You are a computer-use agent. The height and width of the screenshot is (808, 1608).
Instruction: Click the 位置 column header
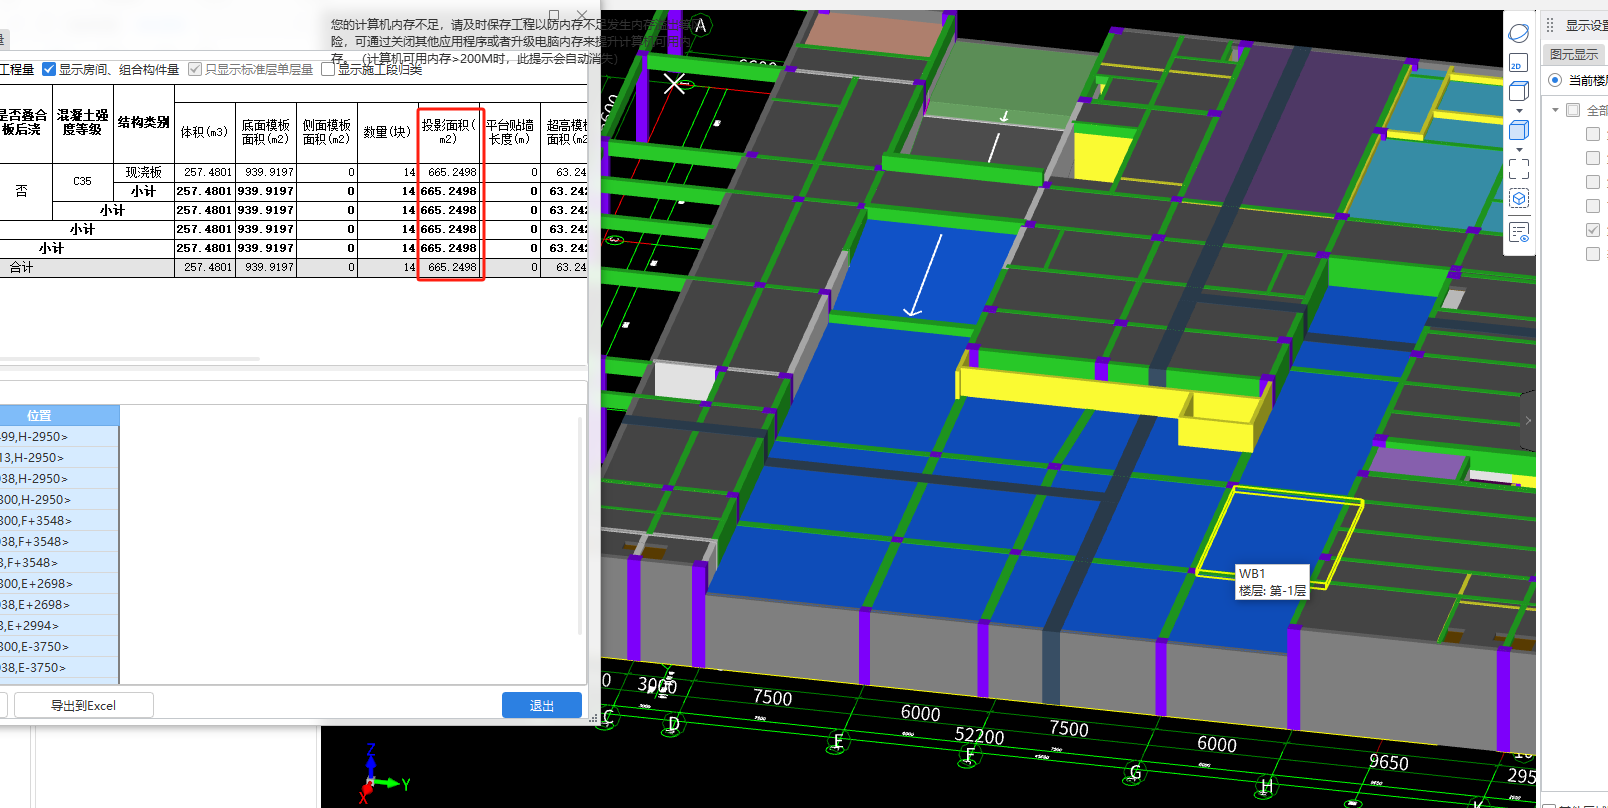[x=59, y=415]
